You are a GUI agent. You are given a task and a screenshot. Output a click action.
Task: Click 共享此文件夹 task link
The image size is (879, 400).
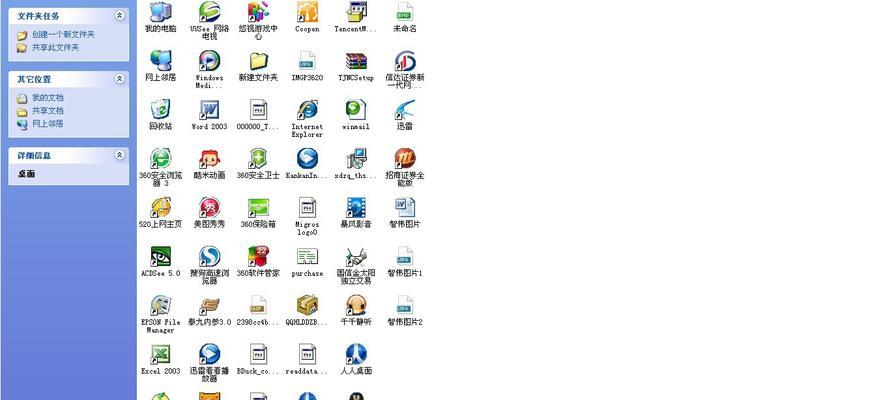pos(55,48)
